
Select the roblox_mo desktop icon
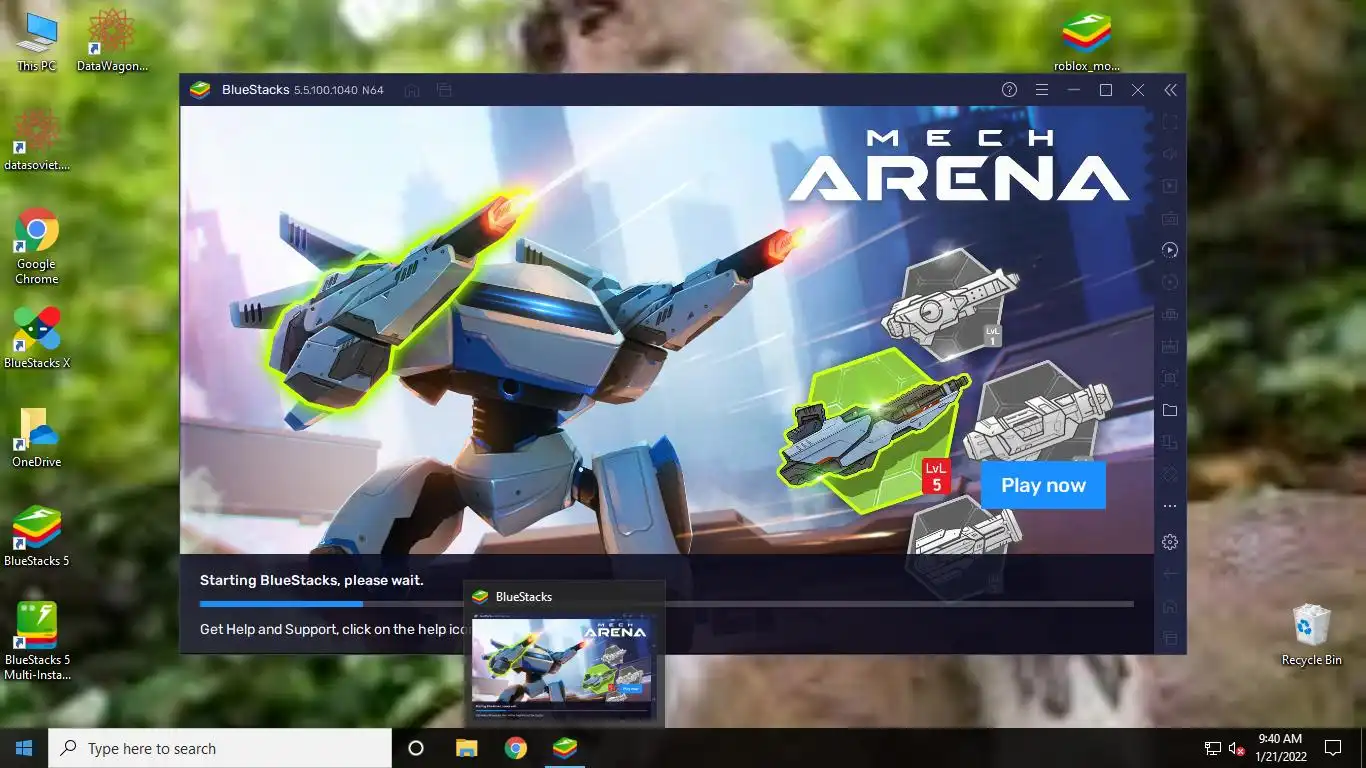coord(1087,42)
